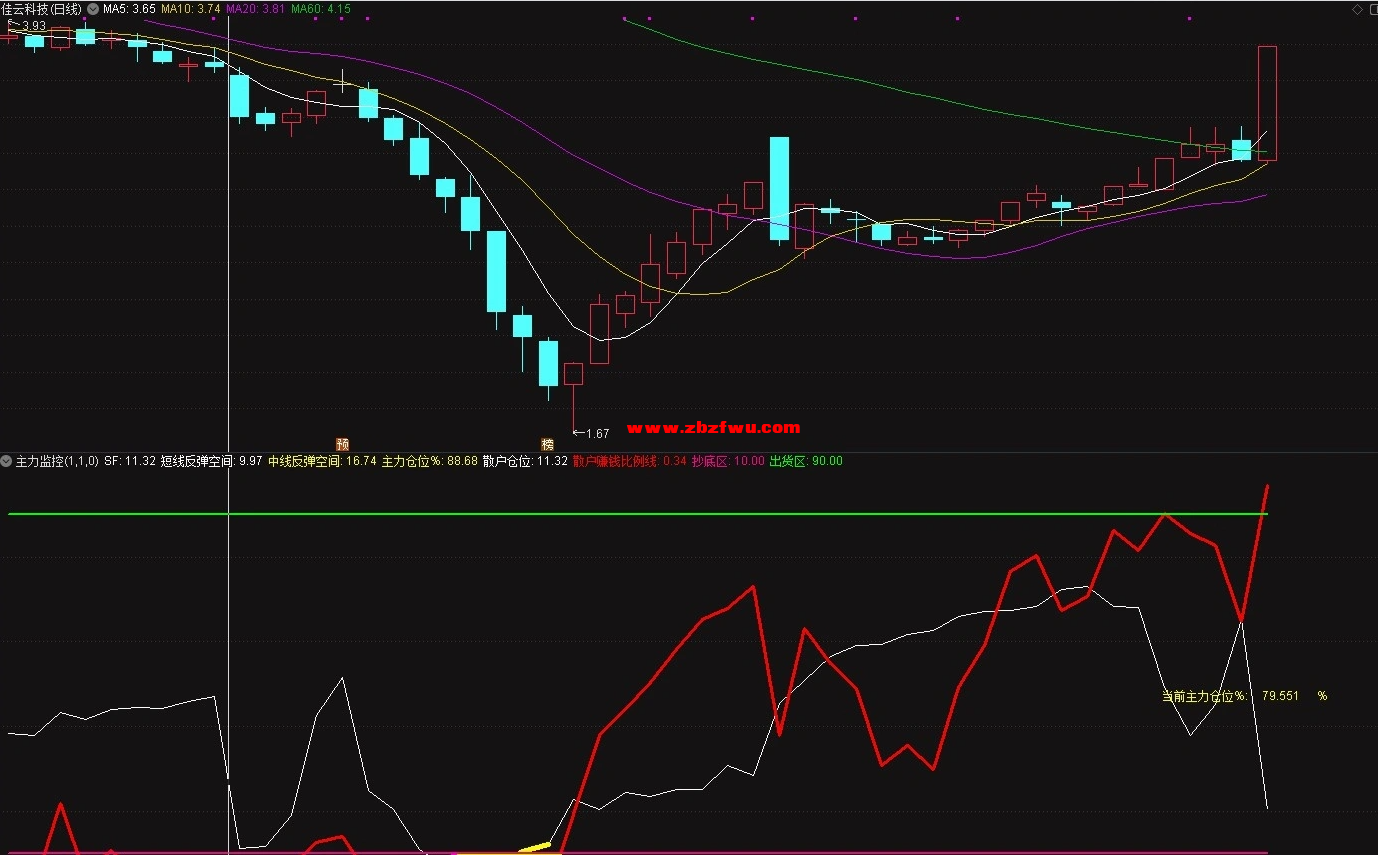Click the 预 marker icon below the chart
Image resolution: width=1378 pixels, height=855 pixels.
[x=343, y=444]
